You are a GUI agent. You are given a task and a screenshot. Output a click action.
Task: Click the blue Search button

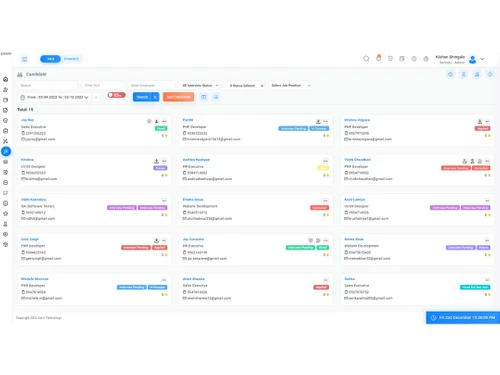point(142,97)
